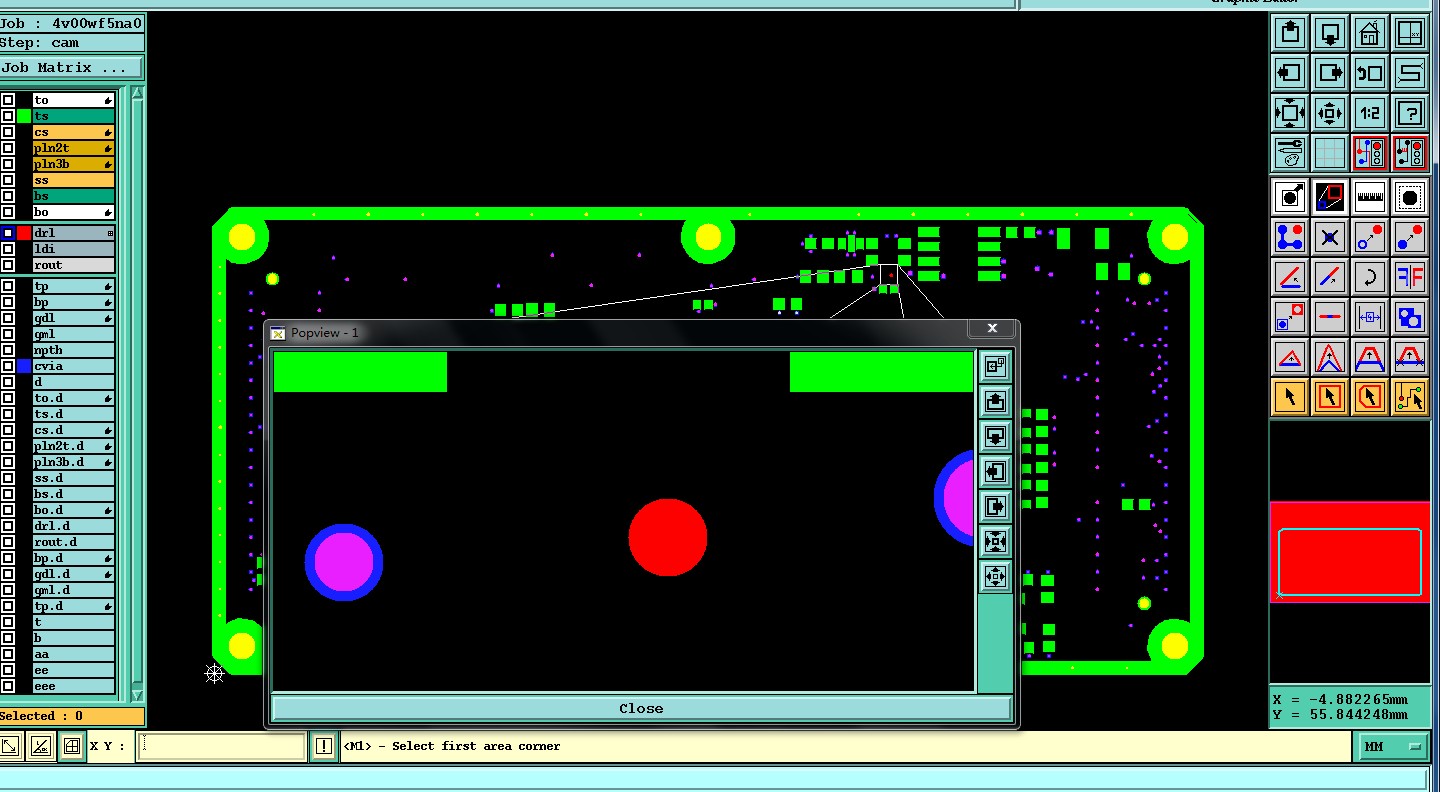Open the MM units dropdown

(x=1392, y=746)
